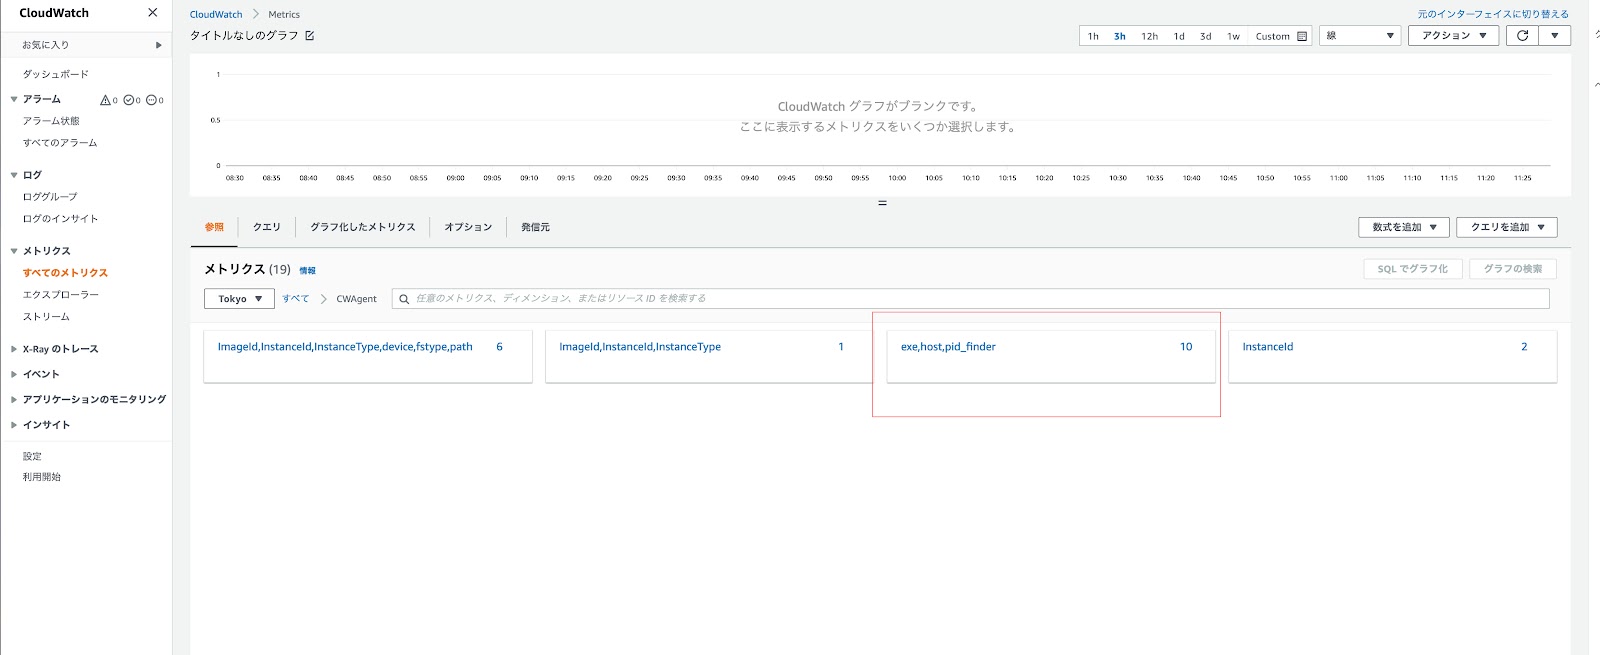Open アラーム状態 in the sidebar
The image size is (1600, 655).
[51, 121]
